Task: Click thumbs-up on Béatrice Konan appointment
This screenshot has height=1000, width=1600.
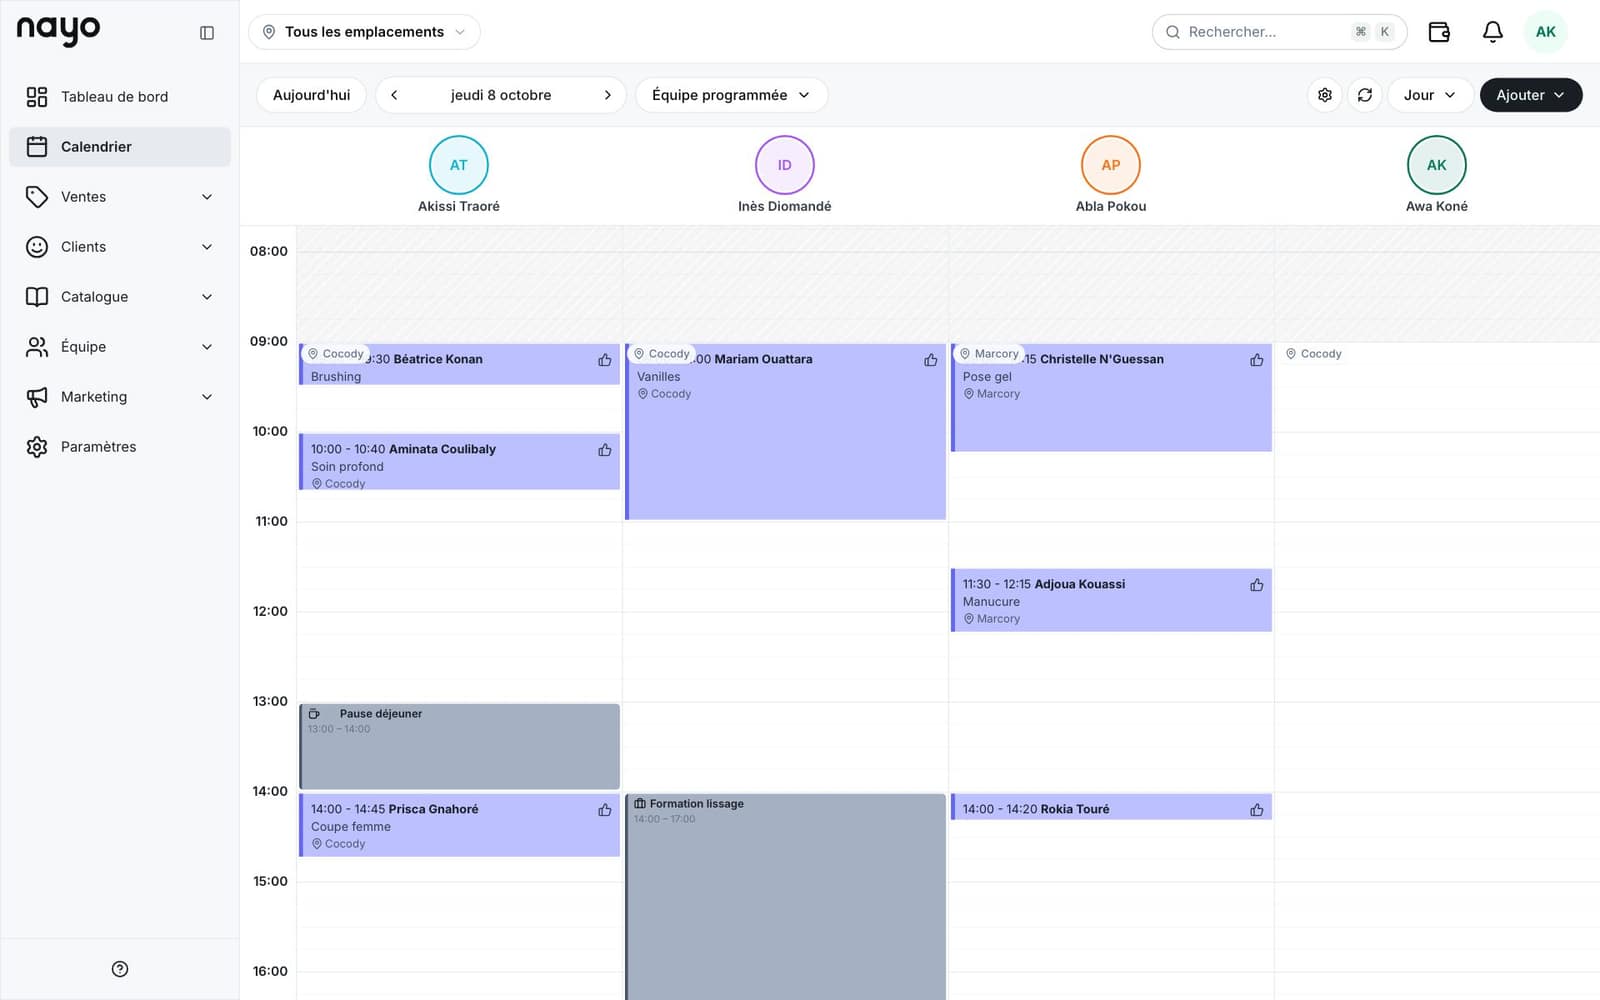Action: tap(604, 360)
